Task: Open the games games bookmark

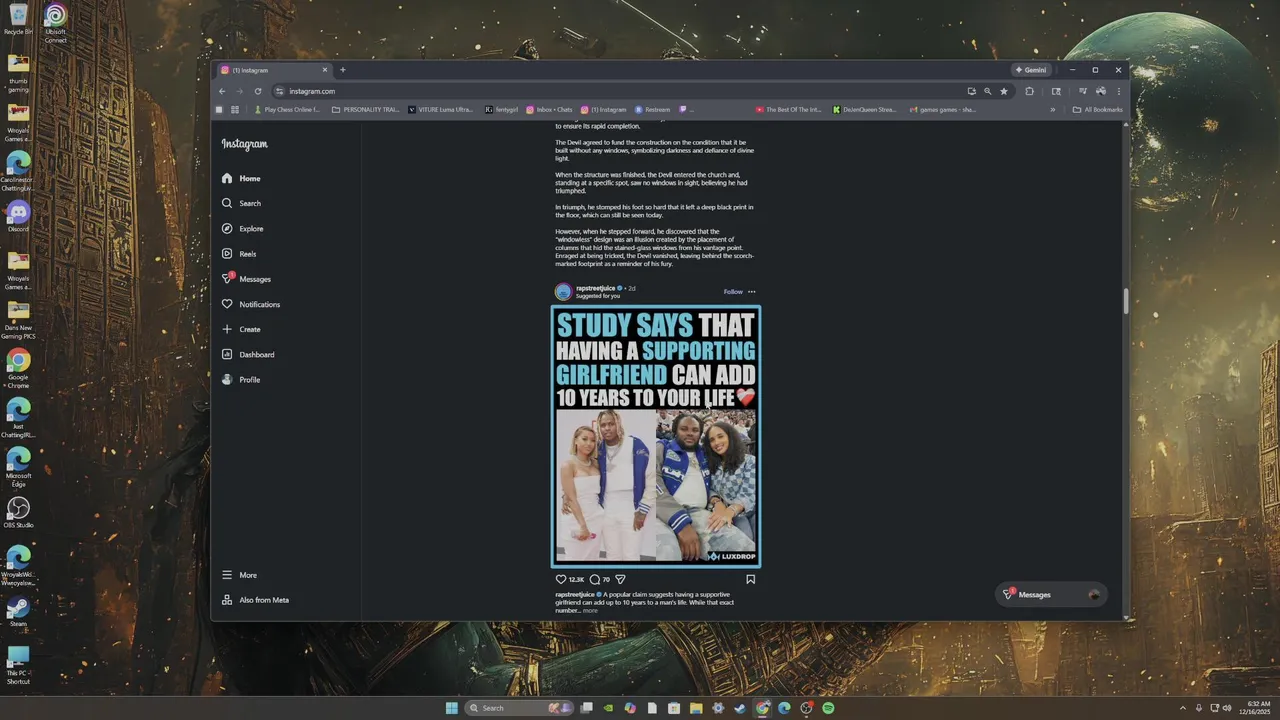Action: click(x=943, y=110)
